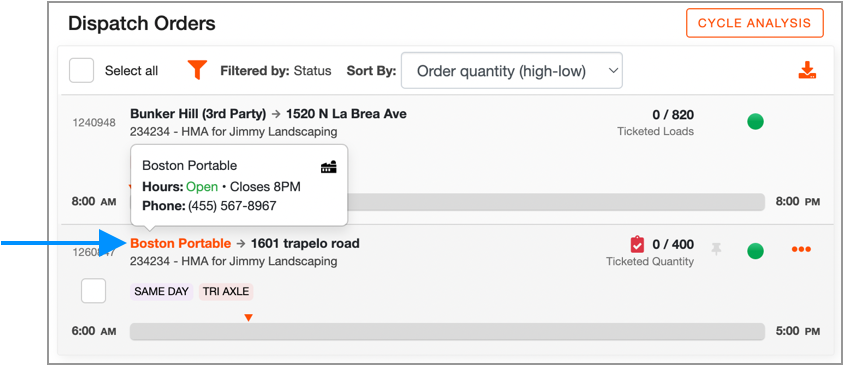Pin the Boston Portable order
The height and width of the screenshot is (366, 844).
[x=716, y=249]
